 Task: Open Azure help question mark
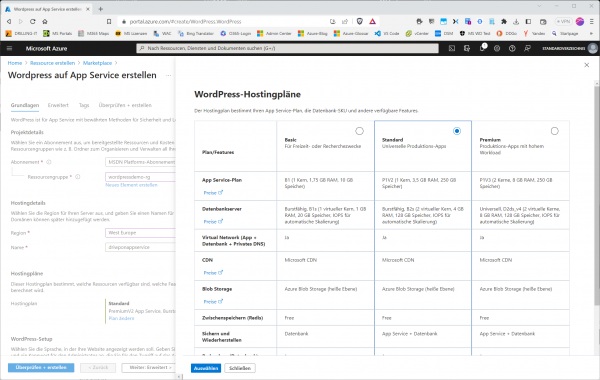click(x=512, y=48)
